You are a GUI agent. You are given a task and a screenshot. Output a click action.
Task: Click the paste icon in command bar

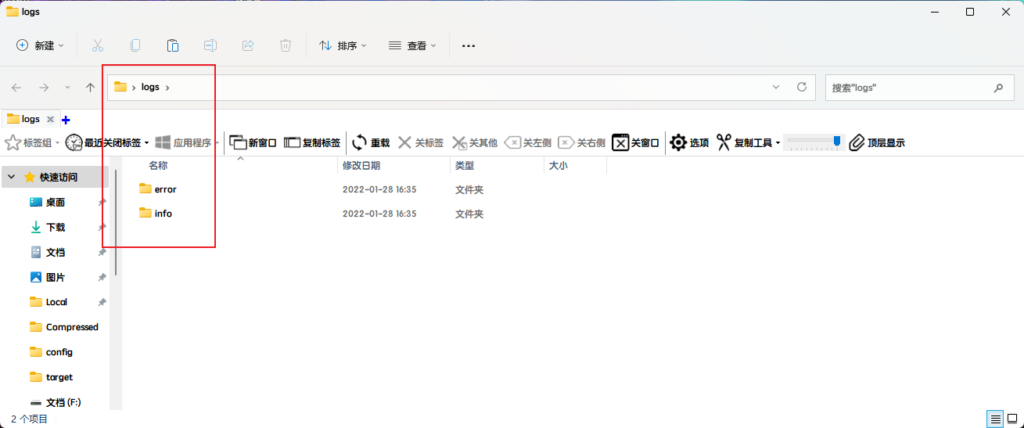point(172,45)
